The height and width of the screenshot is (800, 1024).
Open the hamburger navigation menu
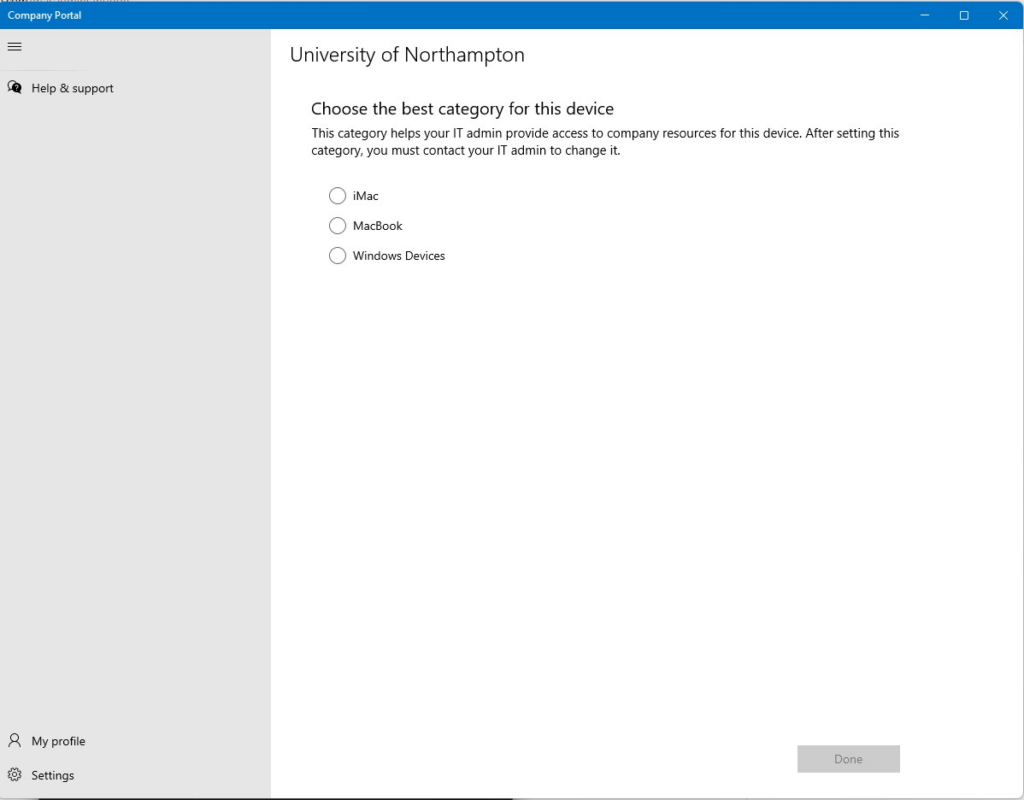[x=14, y=46]
